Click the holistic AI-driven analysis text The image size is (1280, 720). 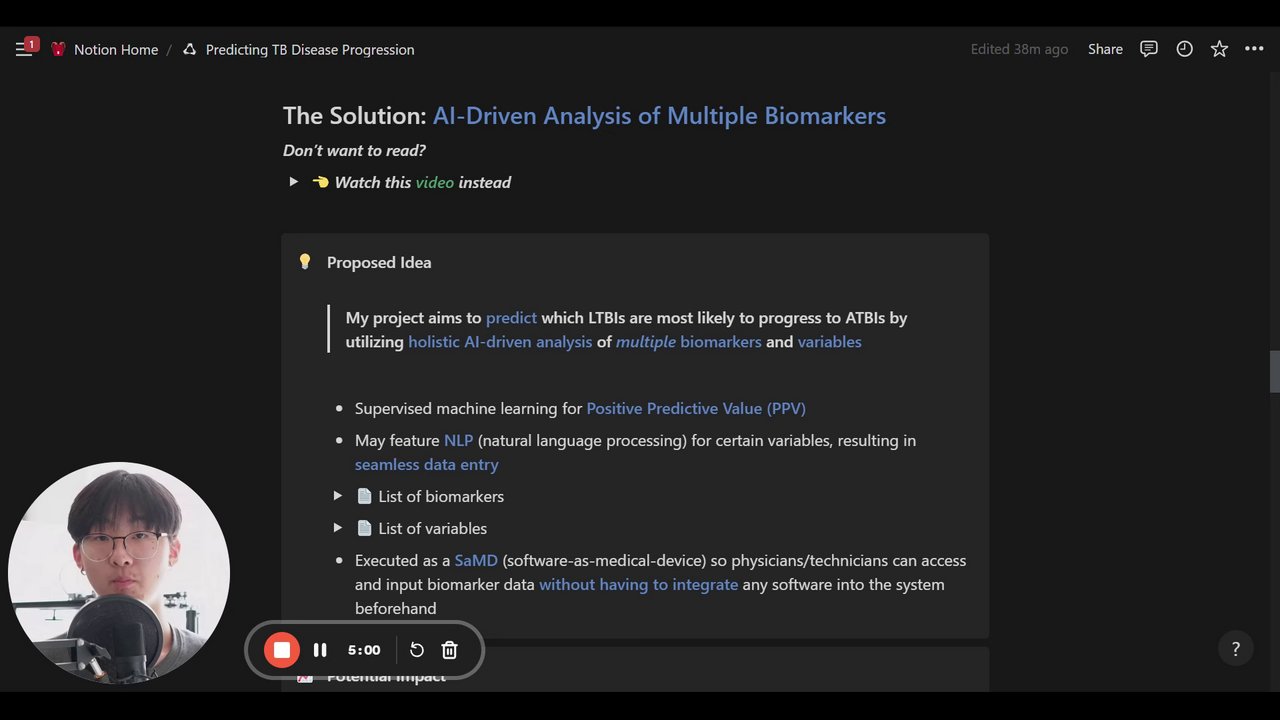(500, 341)
